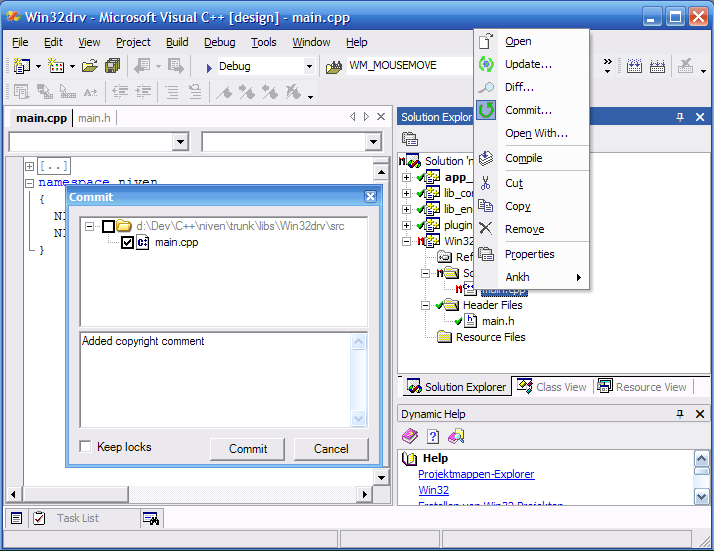Pin the Solution Explorer panel
This screenshot has width=714, height=551.
680,117
